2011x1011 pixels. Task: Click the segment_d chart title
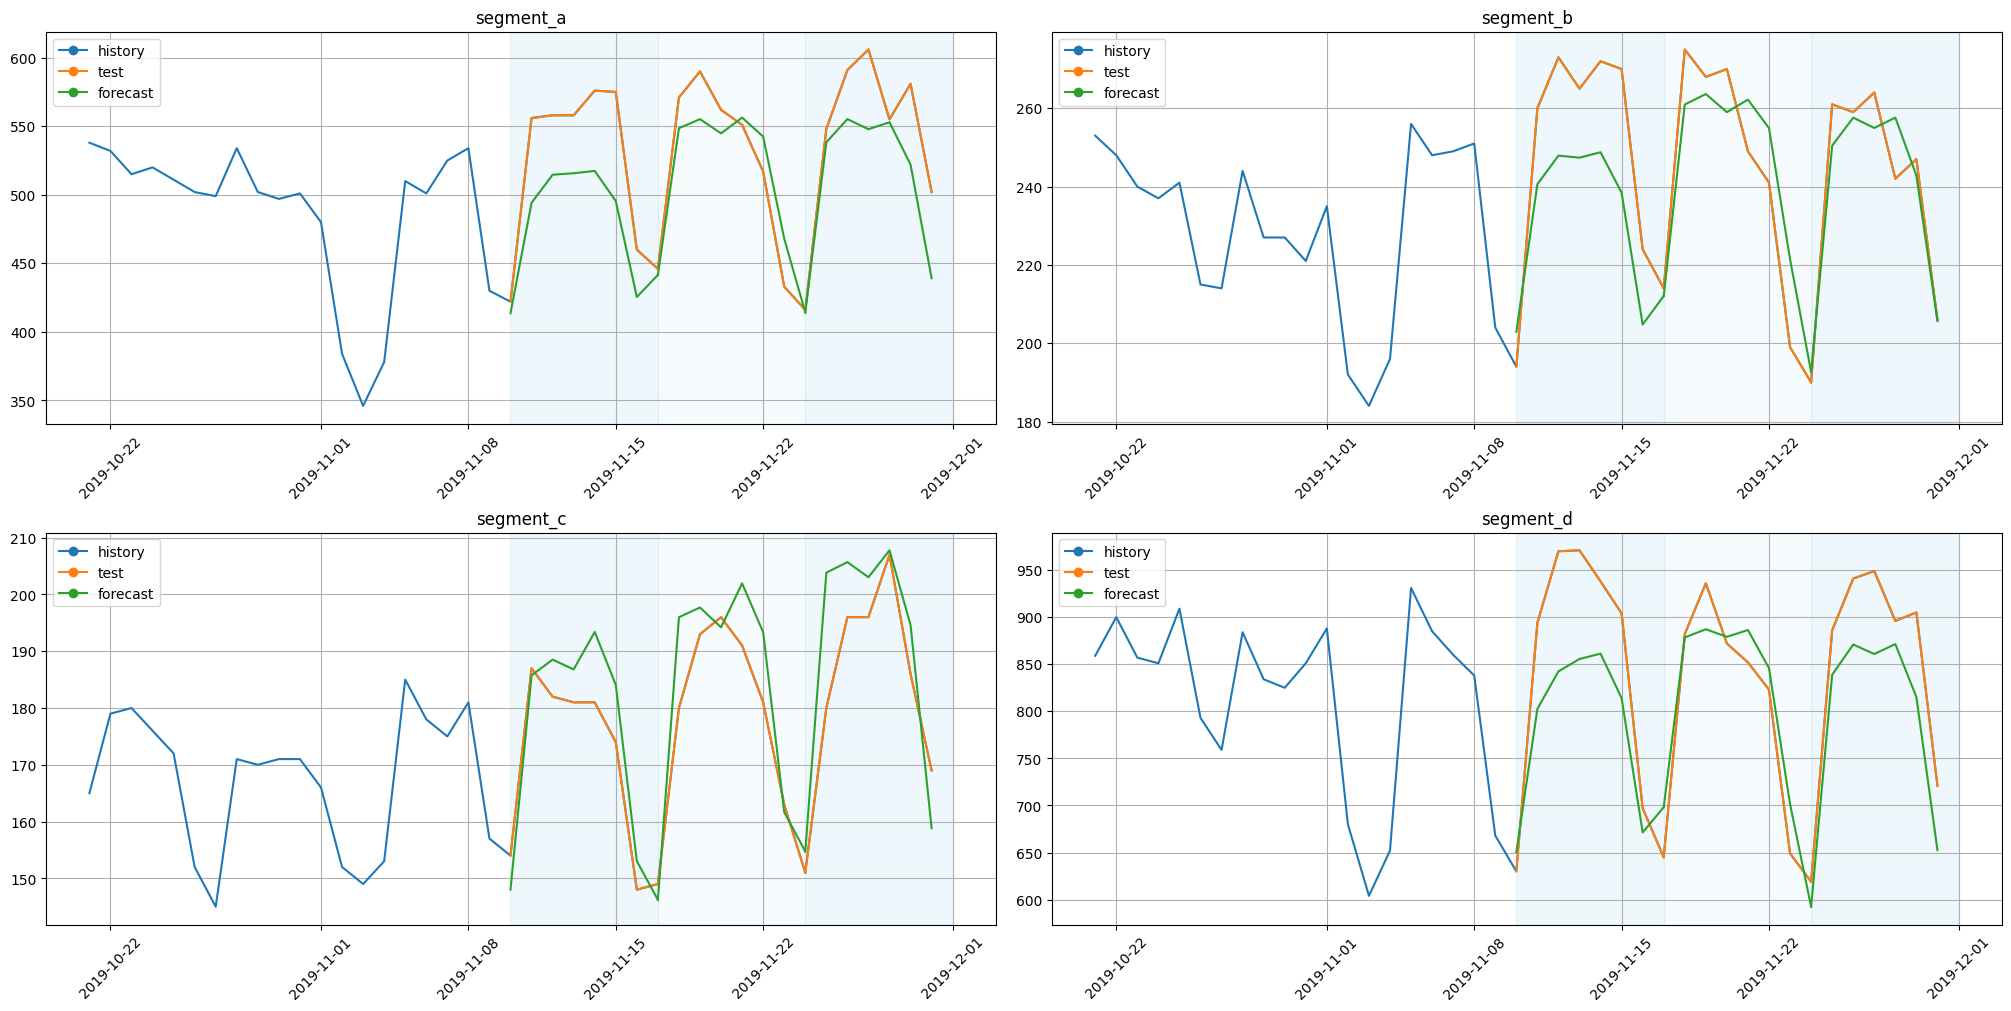[x=1527, y=519]
